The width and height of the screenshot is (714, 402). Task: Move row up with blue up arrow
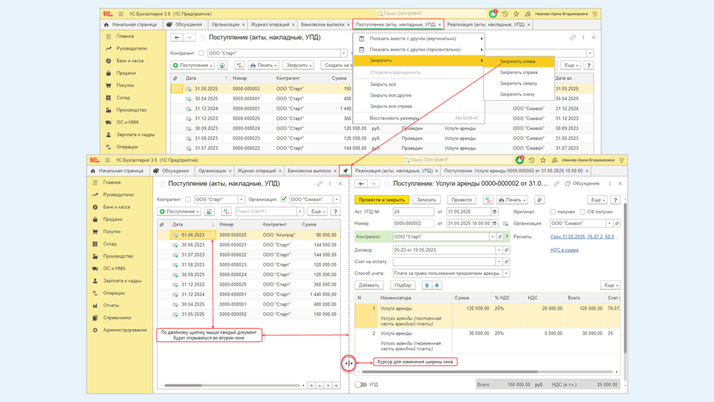click(427, 285)
